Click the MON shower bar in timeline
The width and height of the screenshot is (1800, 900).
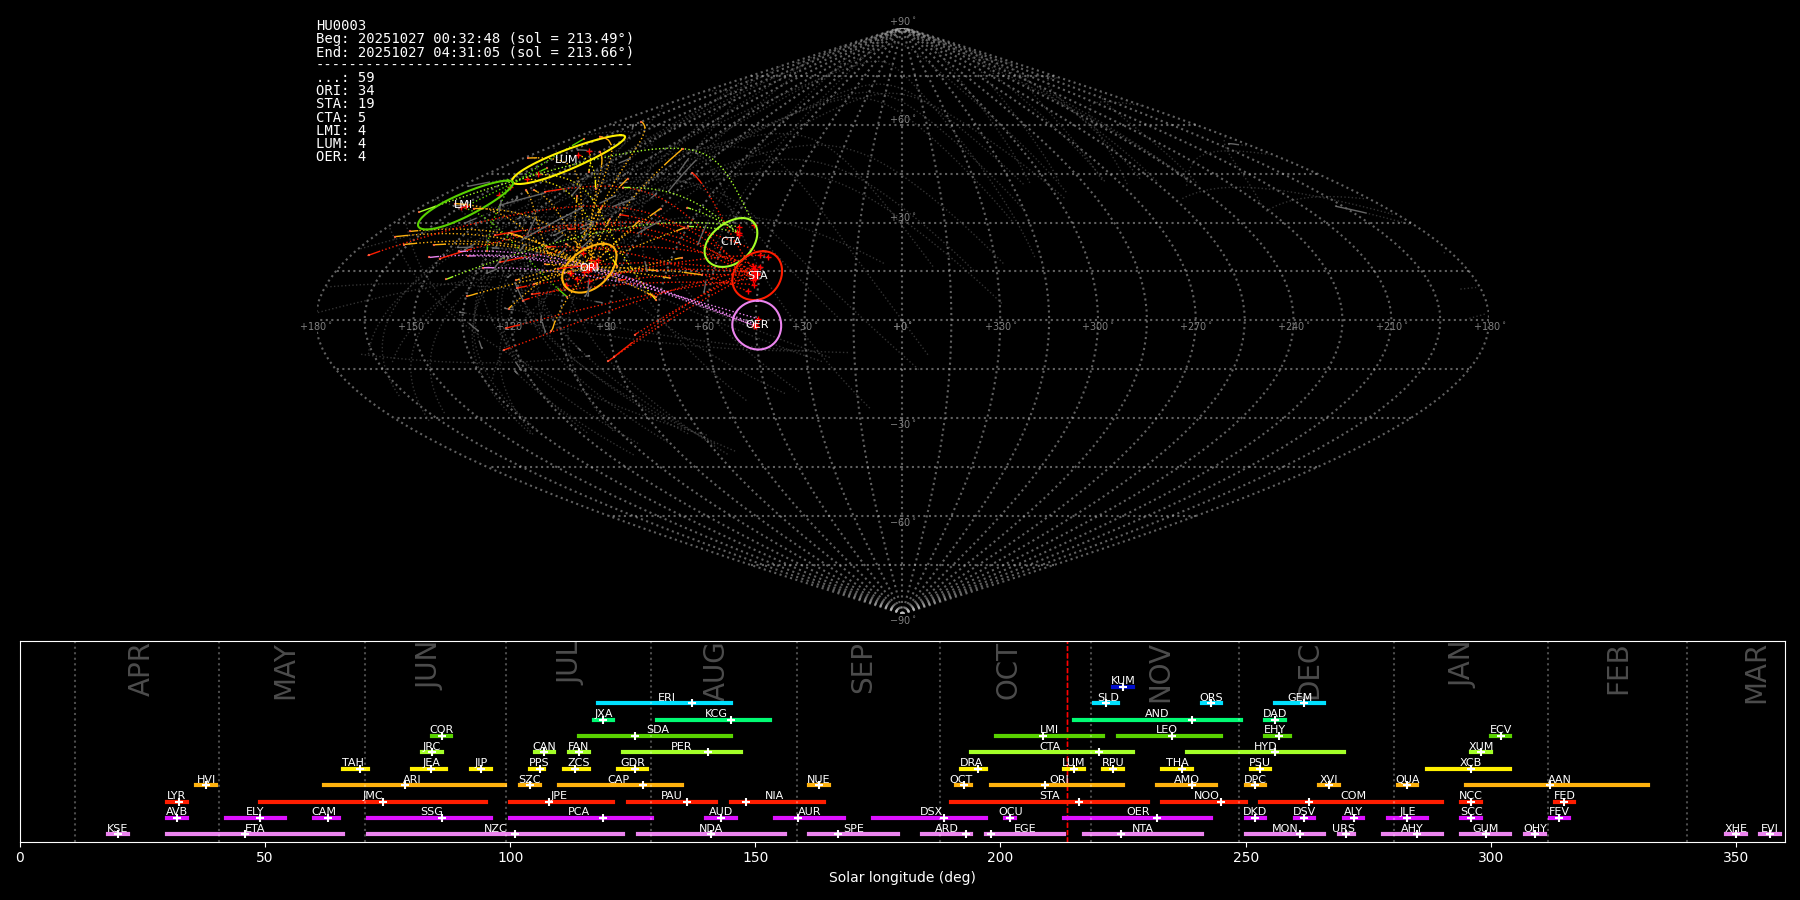coord(1285,834)
